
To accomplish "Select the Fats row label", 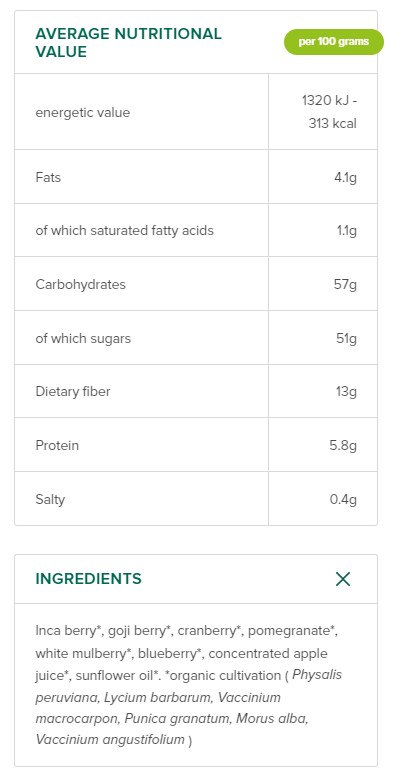I will (48, 177).
